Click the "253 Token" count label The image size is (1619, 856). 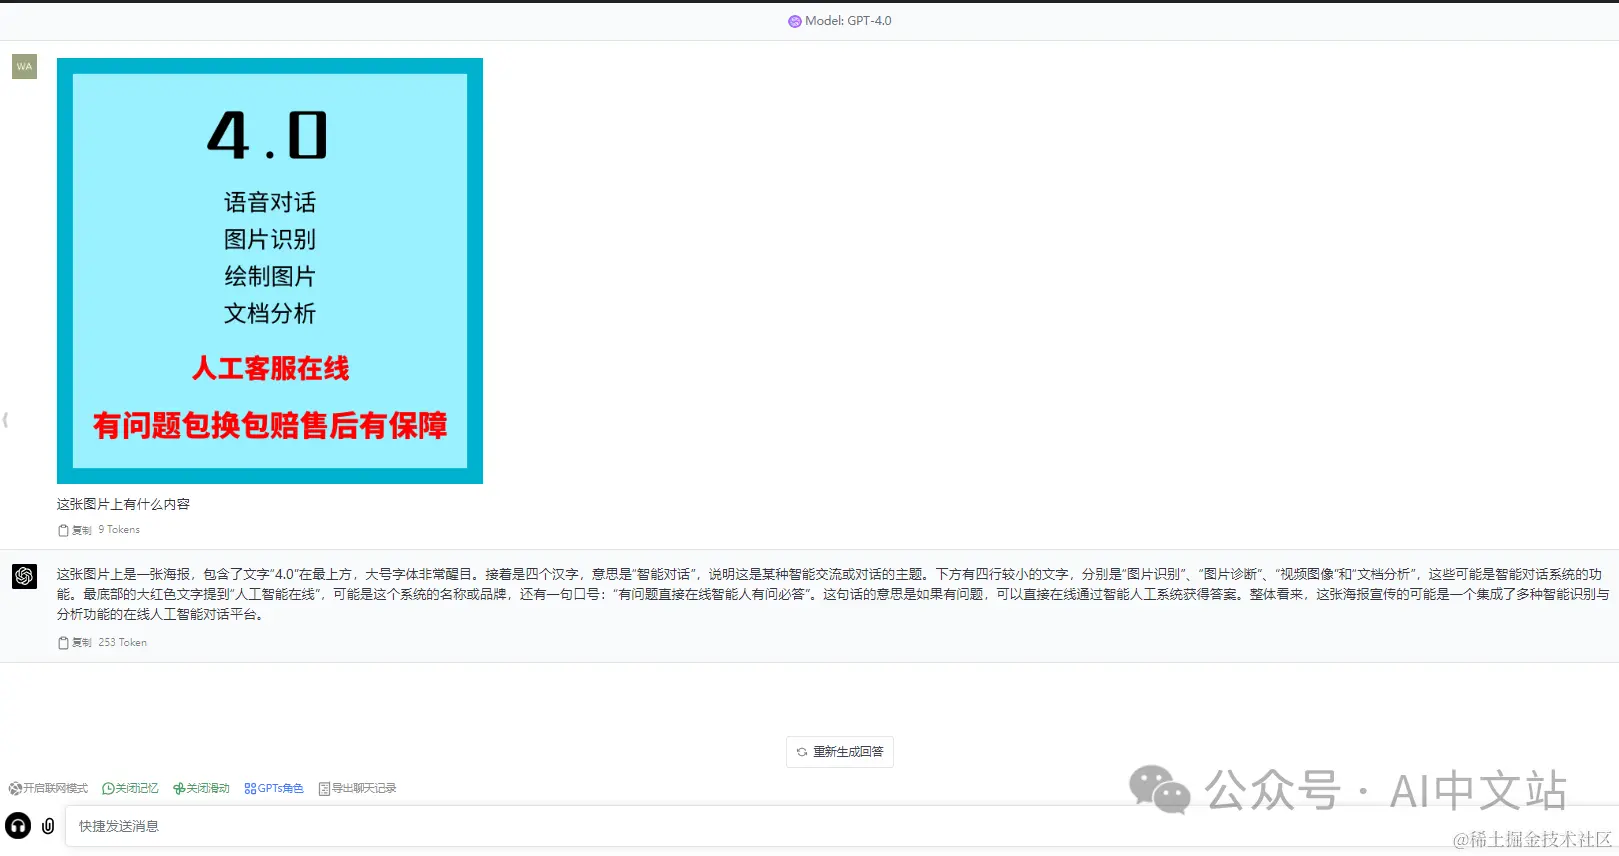123,643
